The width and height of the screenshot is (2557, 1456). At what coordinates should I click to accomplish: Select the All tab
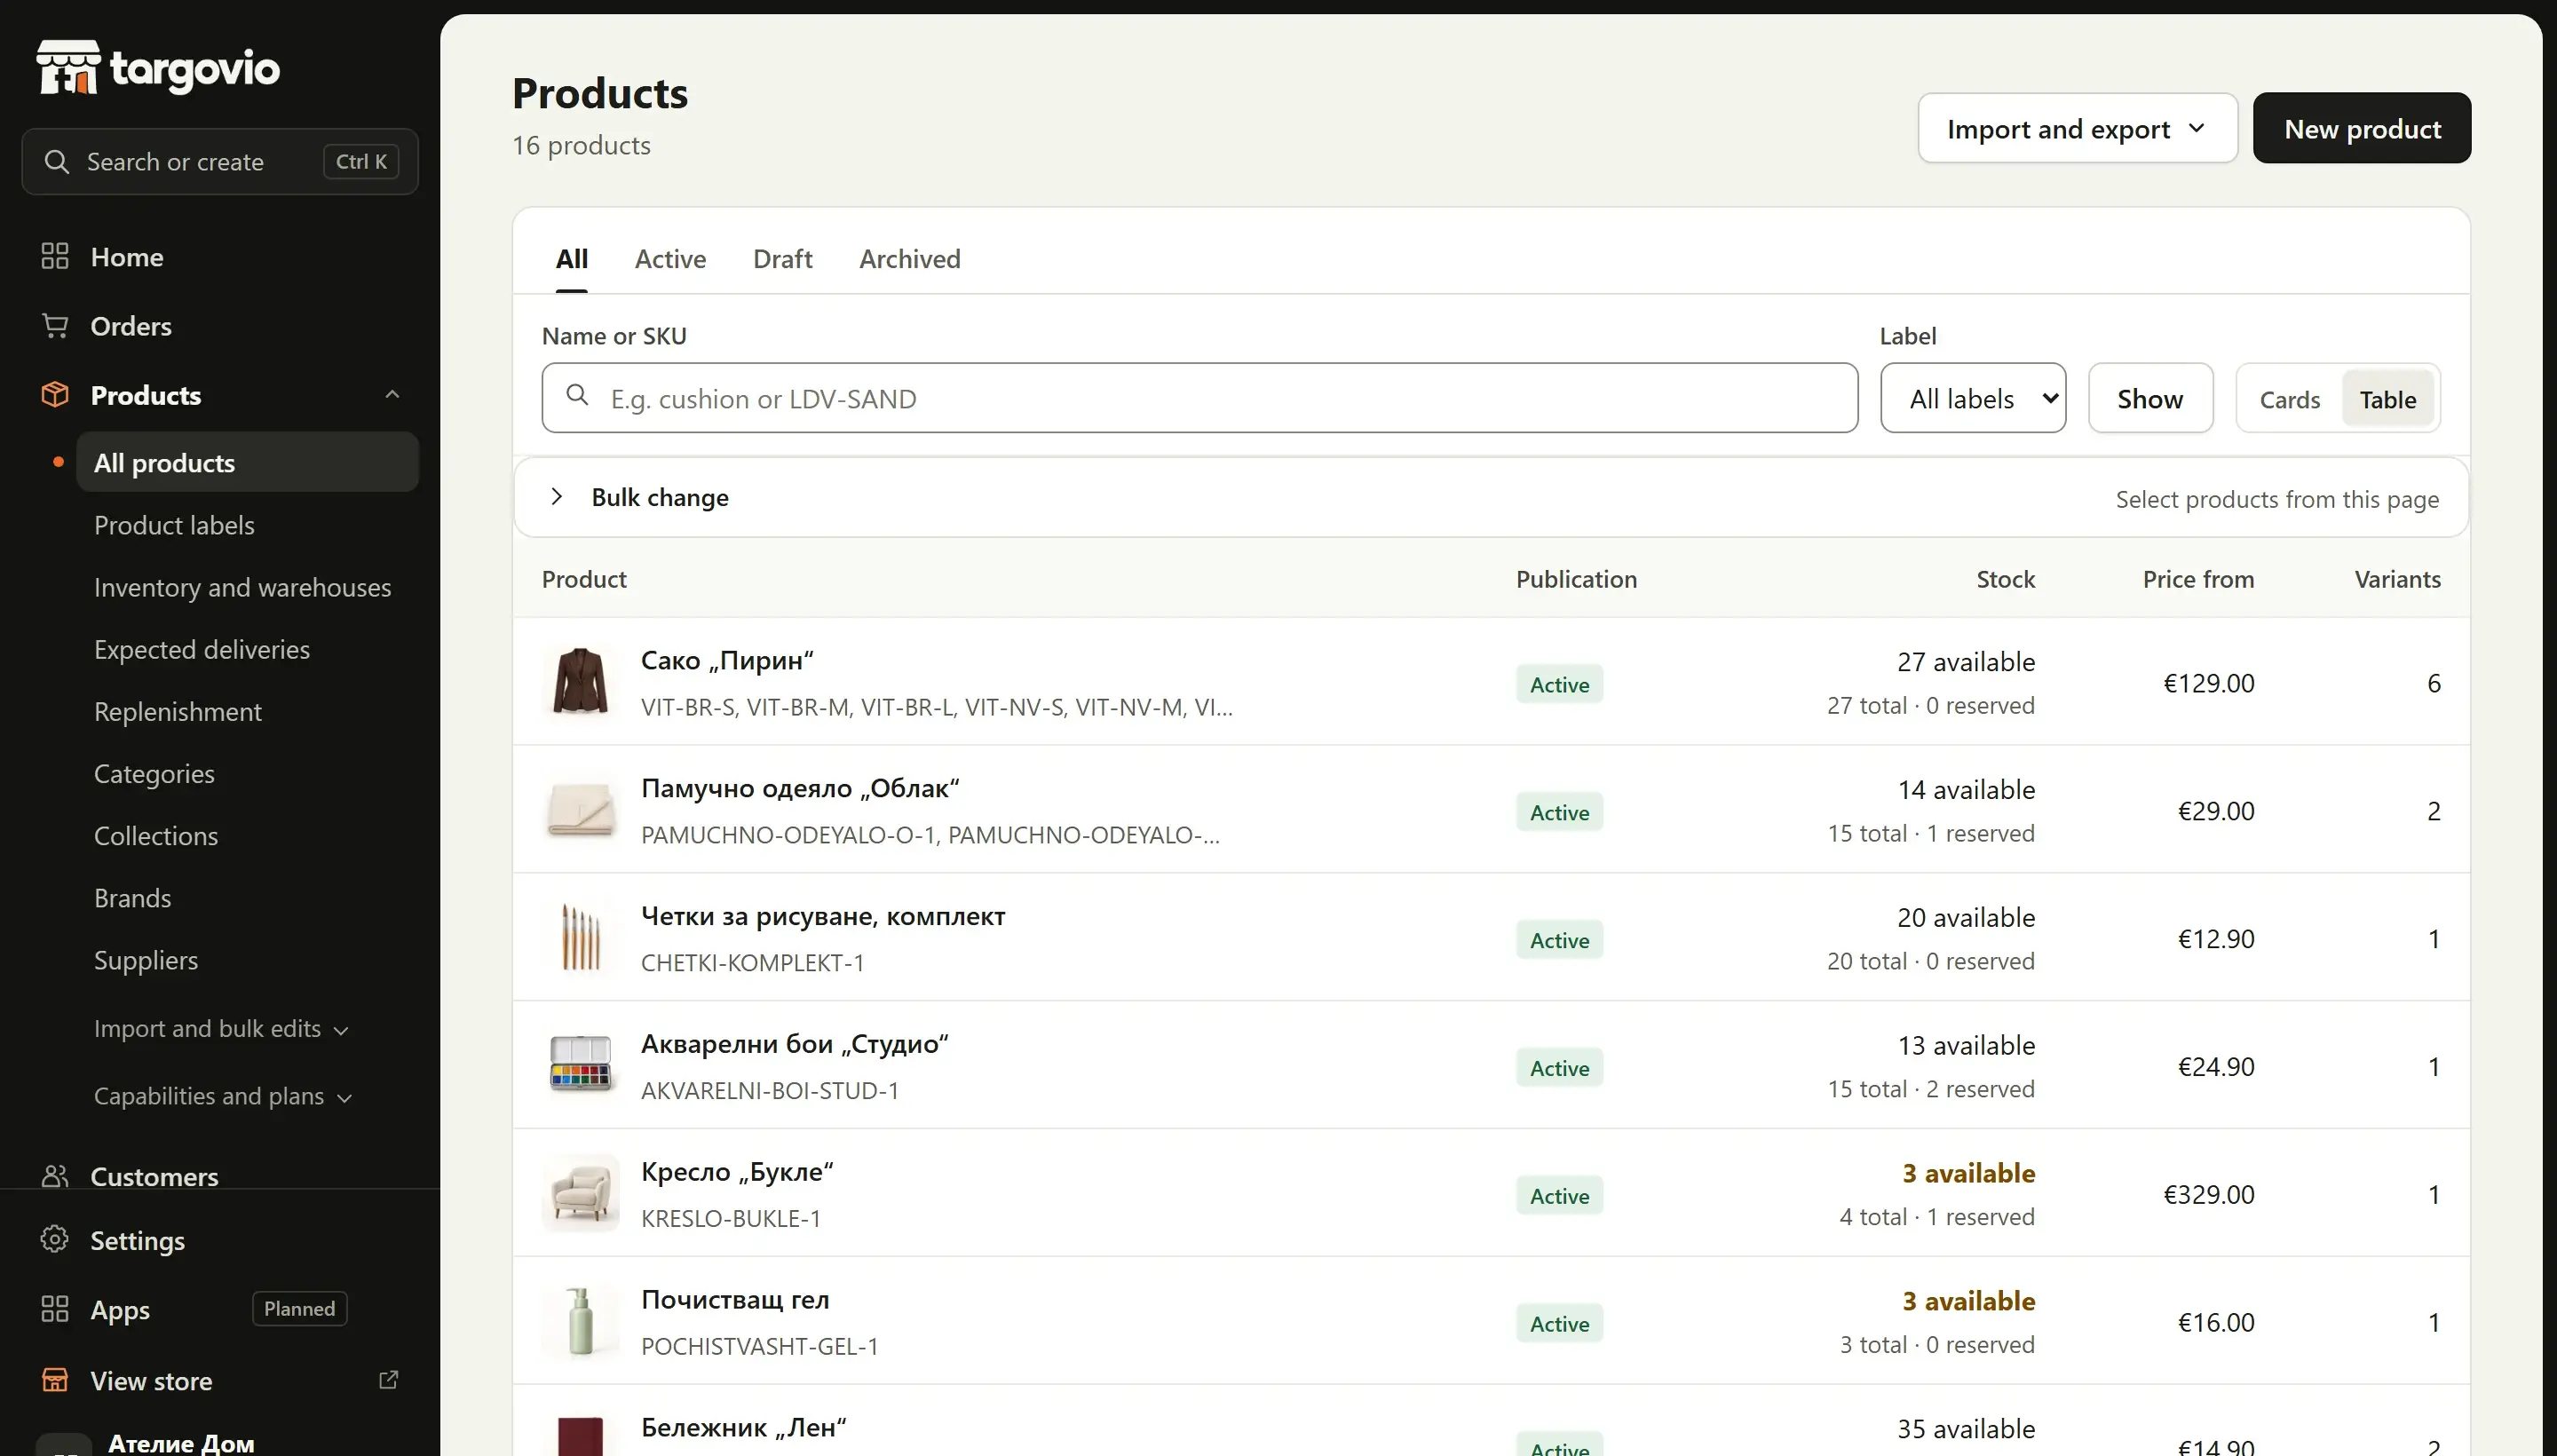coord(572,259)
